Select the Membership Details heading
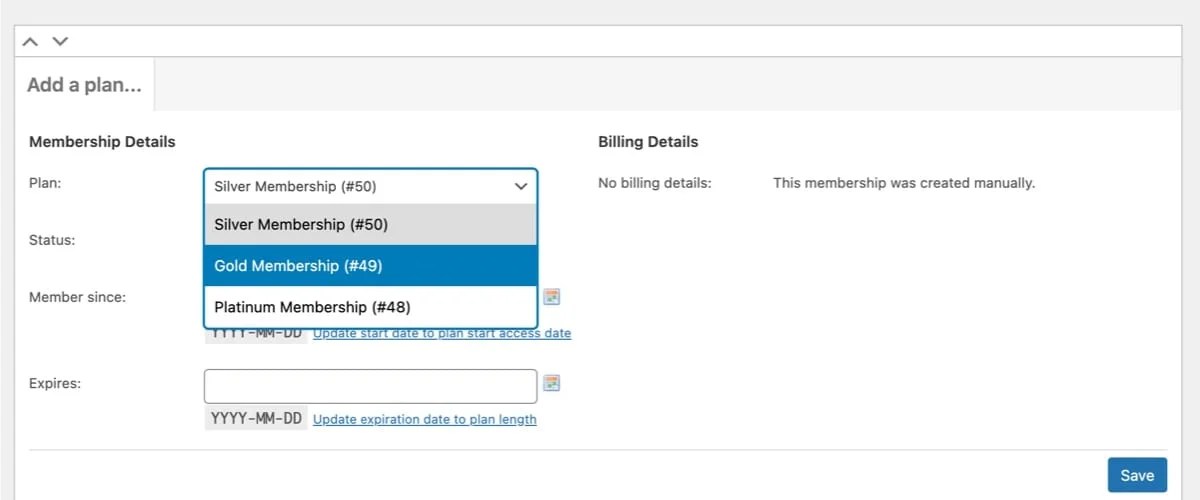1200x500 pixels. pyautogui.click(x=102, y=142)
